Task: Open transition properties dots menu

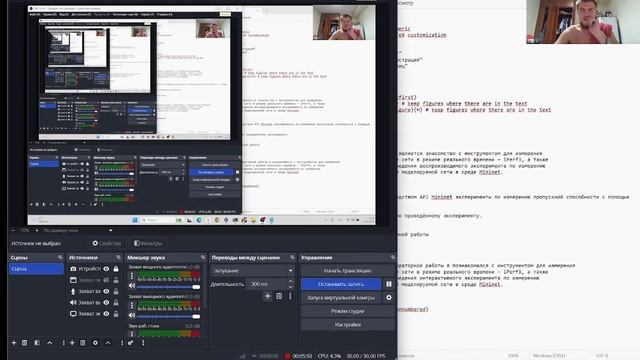Action: click(290, 296)
